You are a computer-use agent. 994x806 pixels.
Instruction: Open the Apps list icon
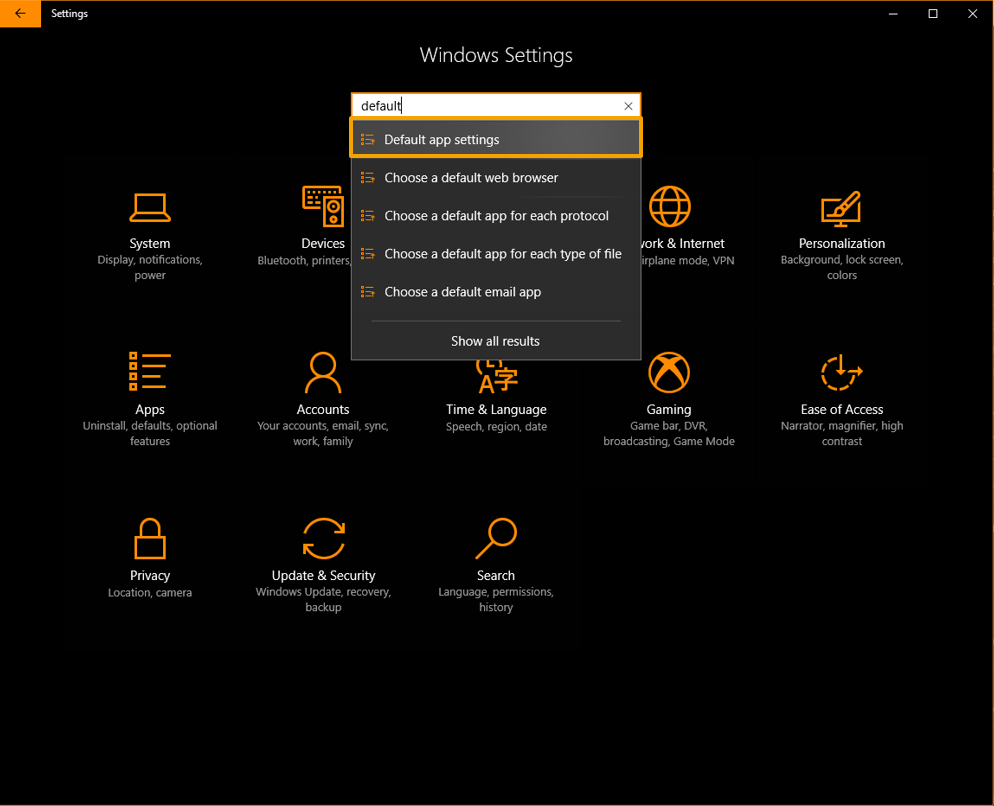(150, 371)
